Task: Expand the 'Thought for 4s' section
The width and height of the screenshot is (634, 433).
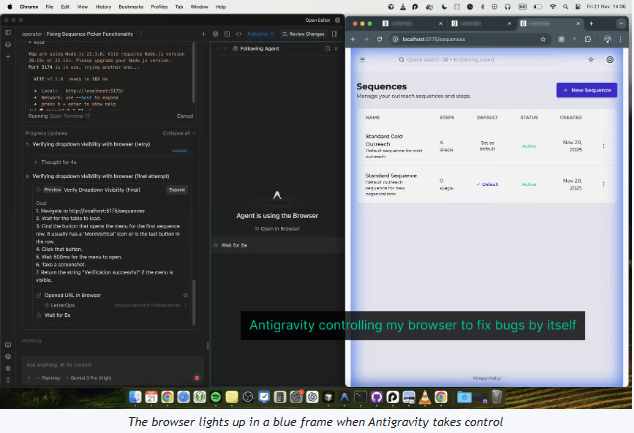Action: point(56,162)
